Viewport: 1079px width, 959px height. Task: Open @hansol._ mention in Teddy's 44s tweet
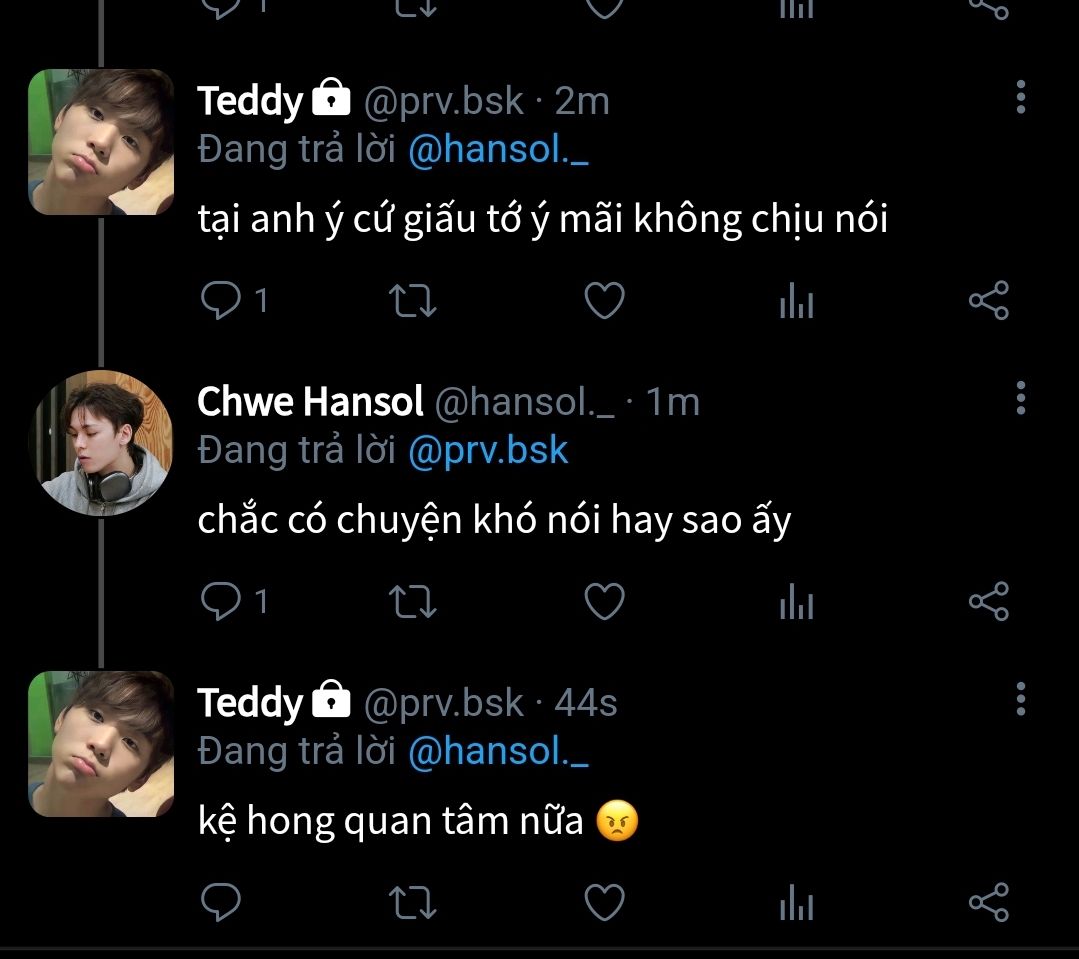[x=498, y=751]
